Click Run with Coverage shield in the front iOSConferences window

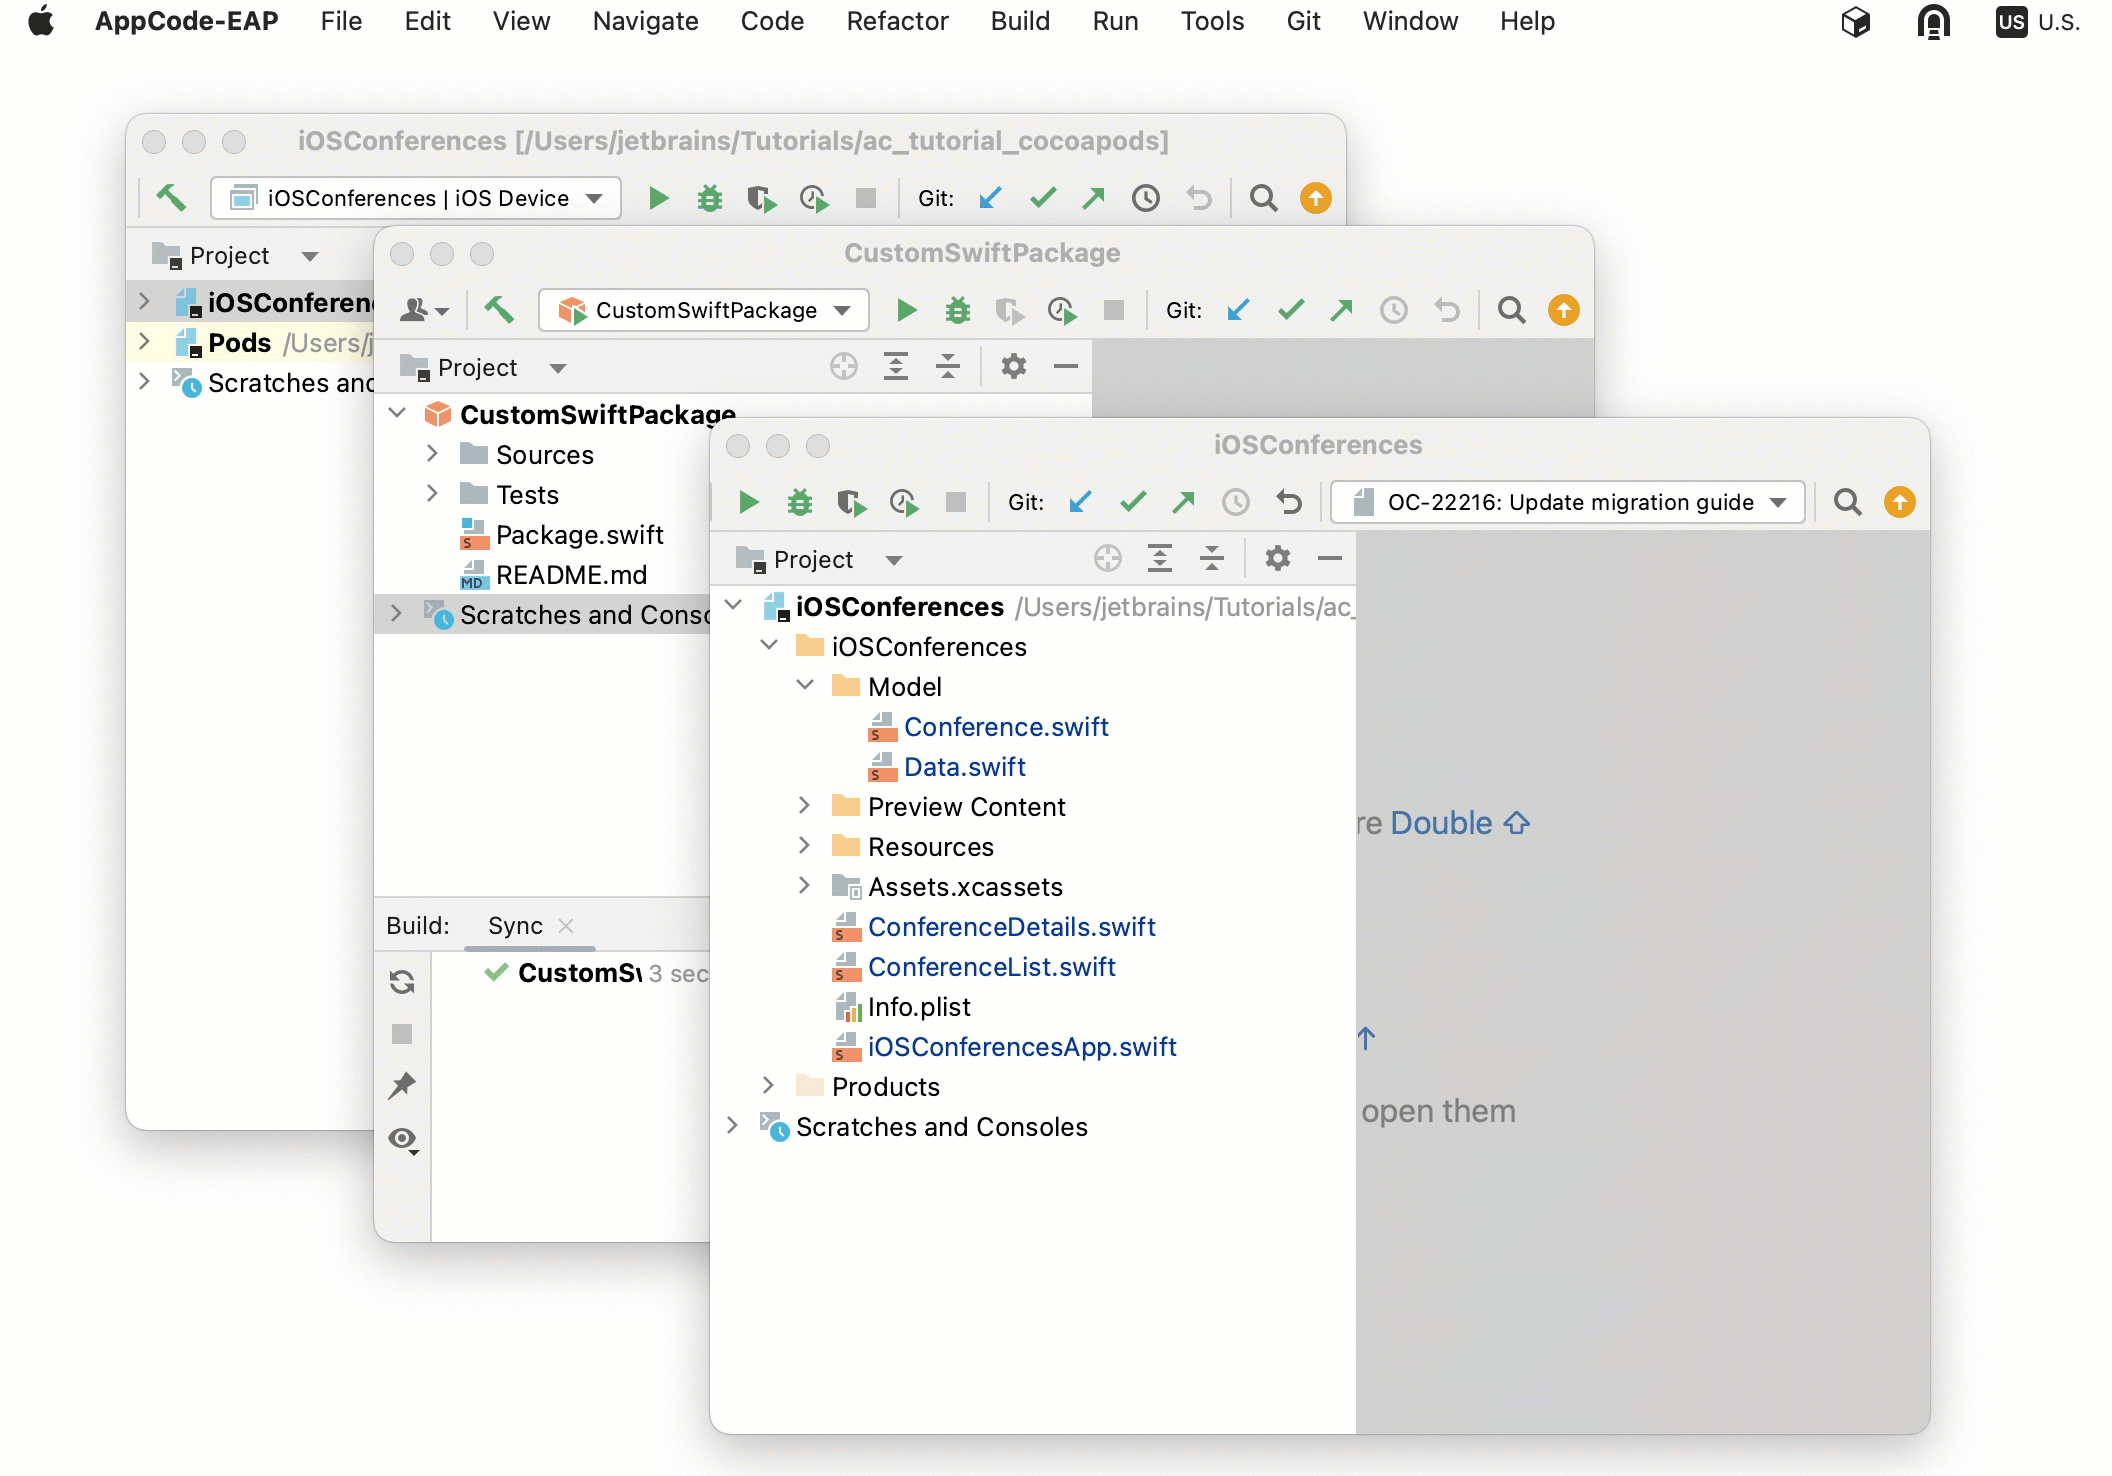(852, 502)
